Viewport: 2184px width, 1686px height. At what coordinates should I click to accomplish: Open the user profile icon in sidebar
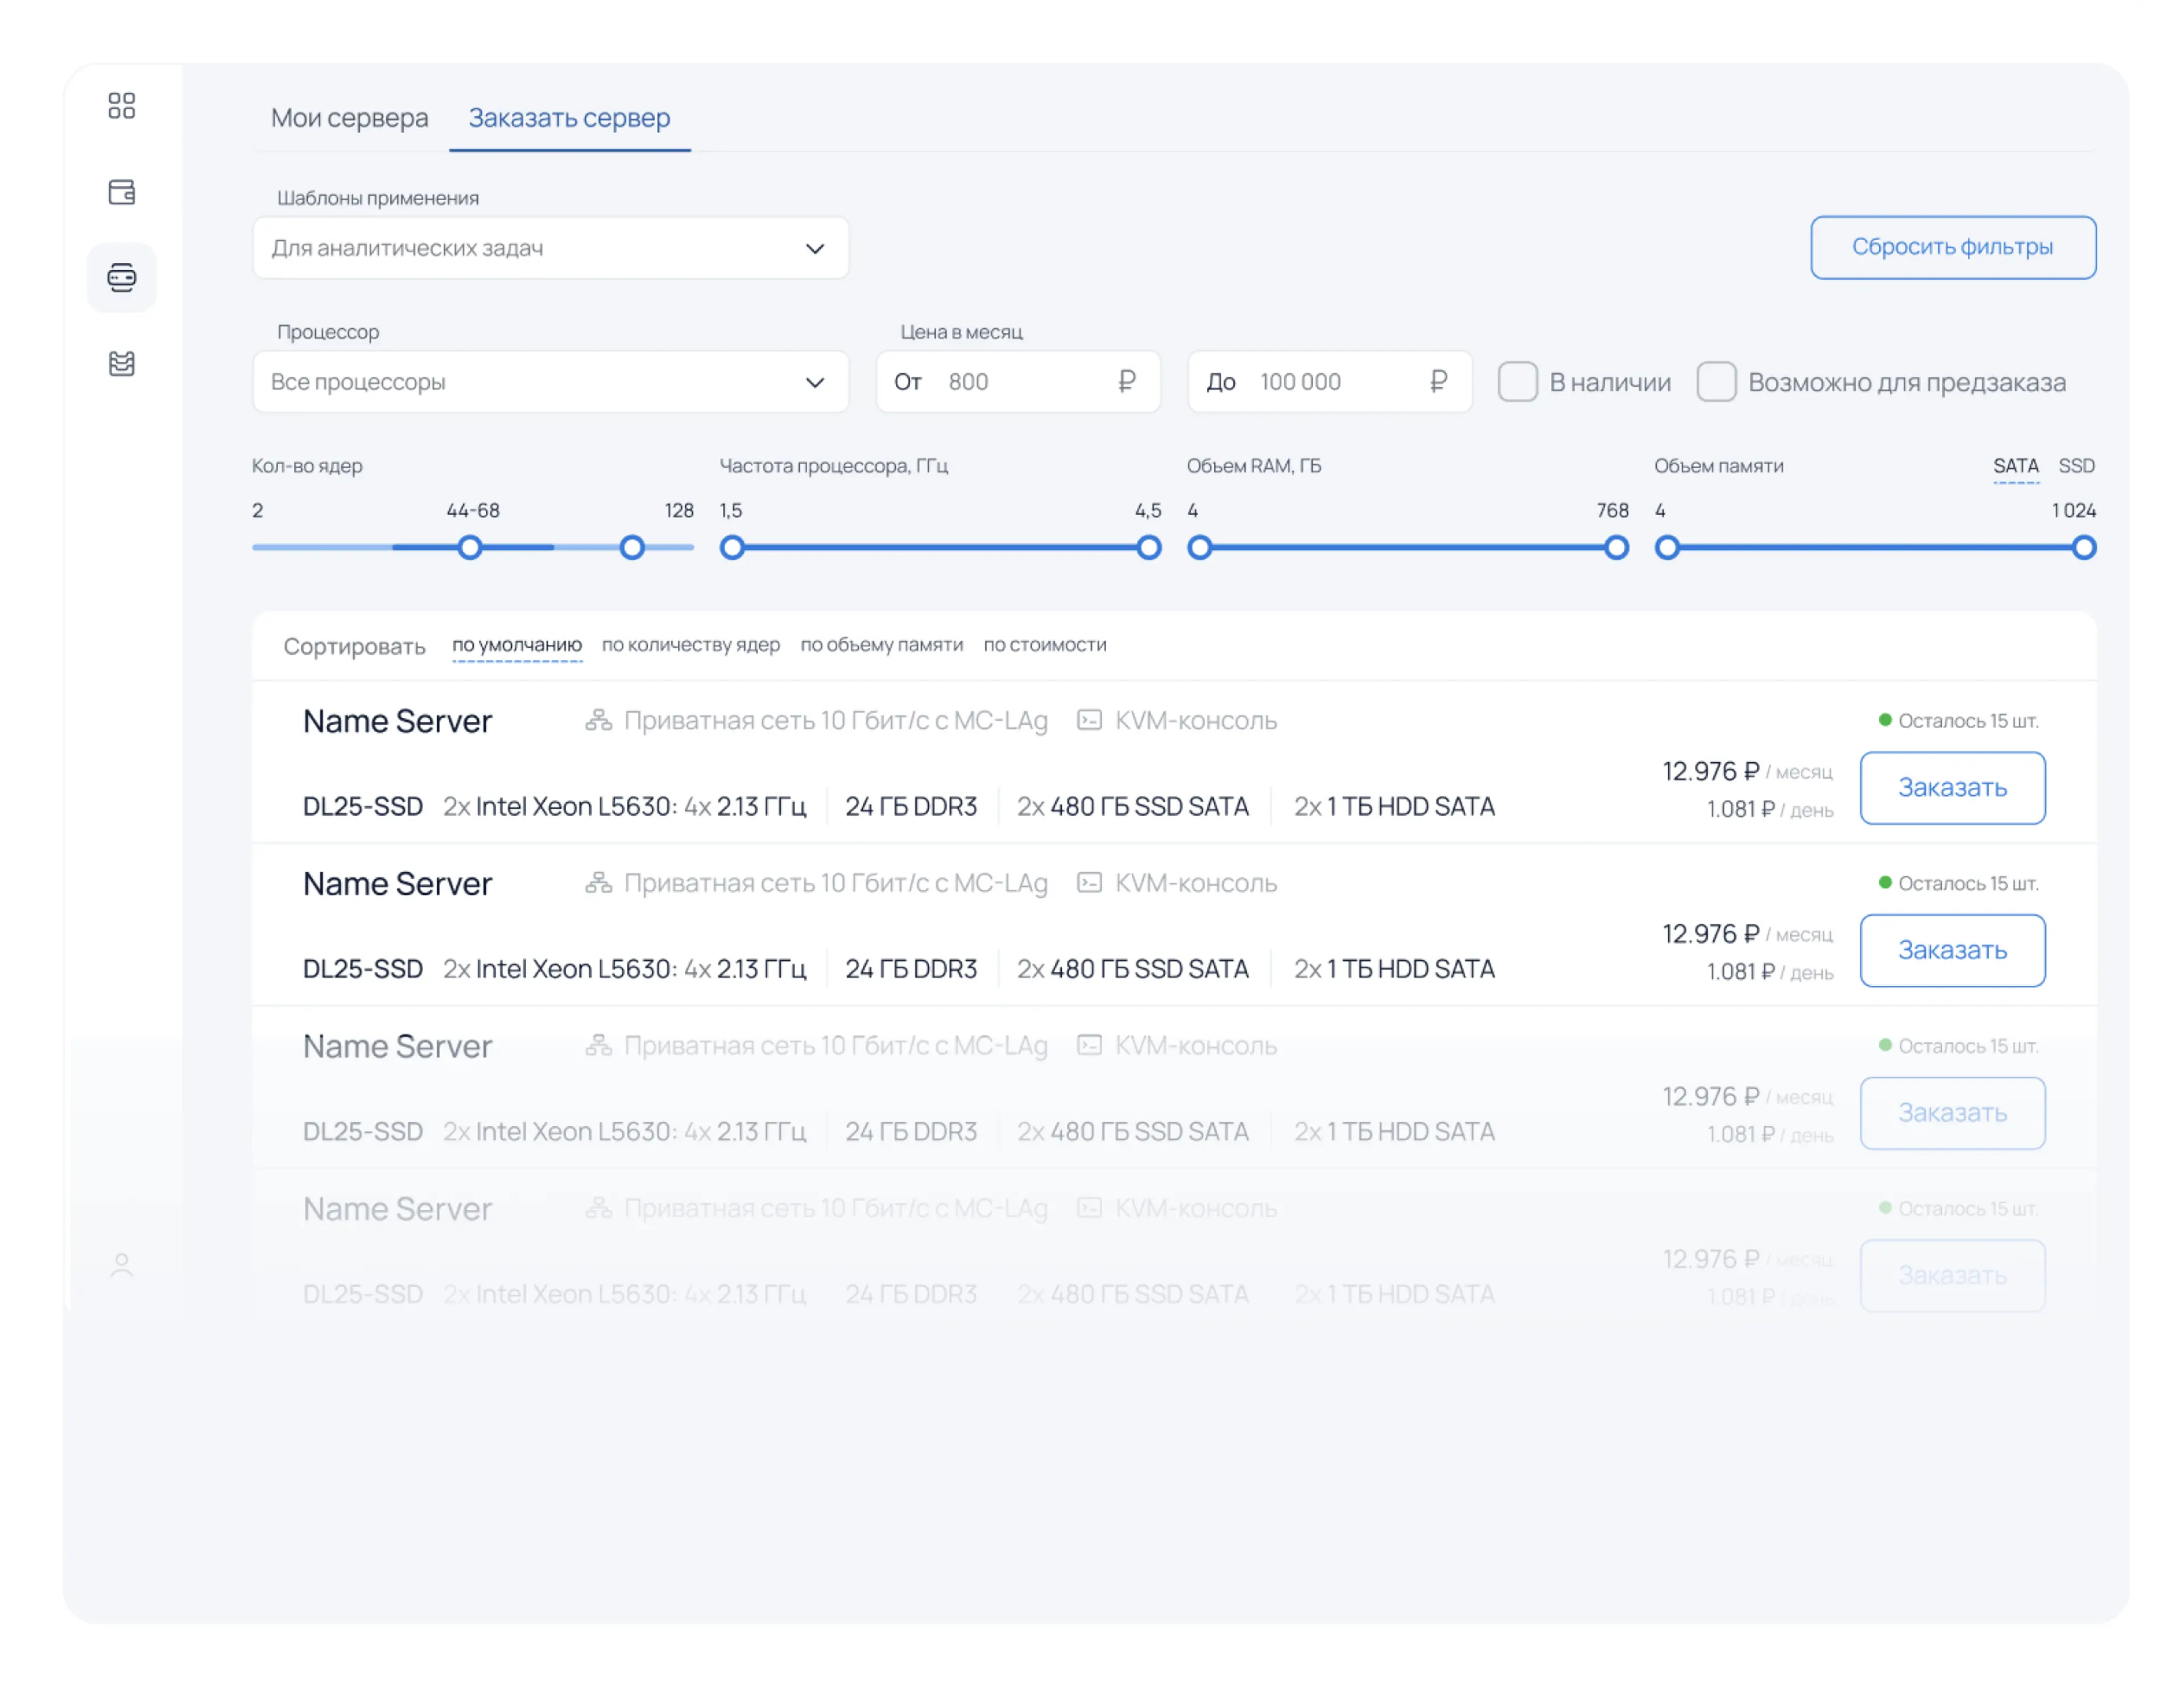(x=121, y=1265)
